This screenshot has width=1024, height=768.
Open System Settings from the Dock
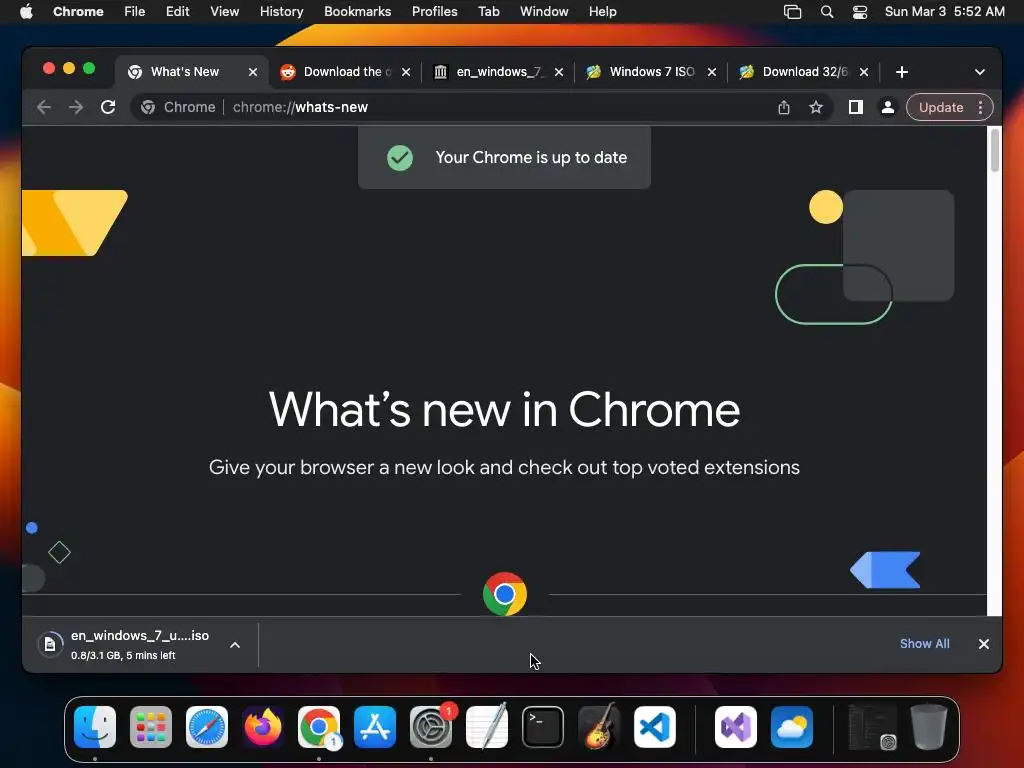431,727
